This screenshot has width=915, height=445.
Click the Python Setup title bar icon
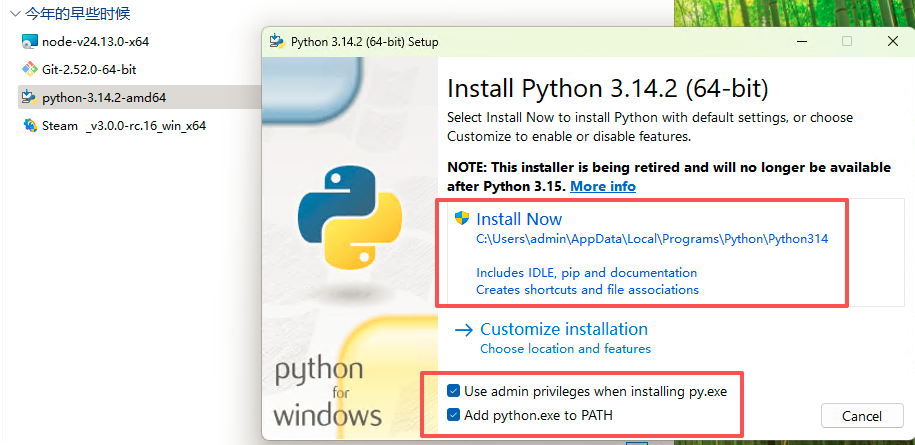pos(277,41)
